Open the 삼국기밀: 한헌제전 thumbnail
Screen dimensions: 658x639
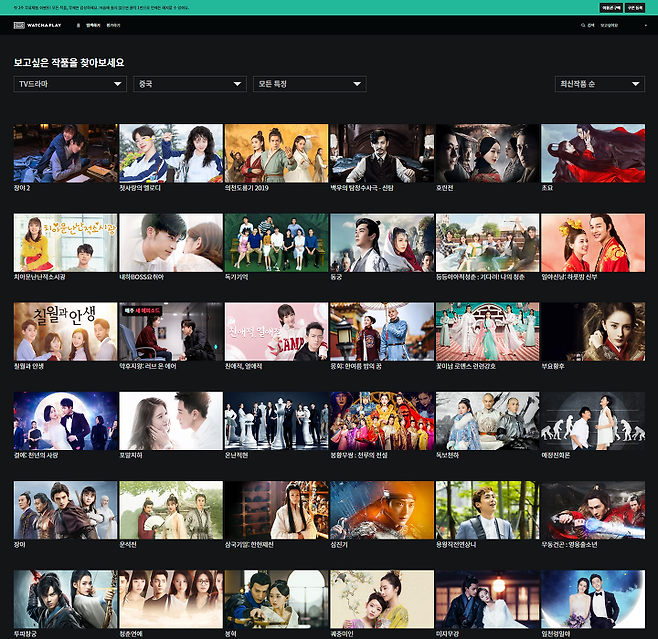pos(276,510)
